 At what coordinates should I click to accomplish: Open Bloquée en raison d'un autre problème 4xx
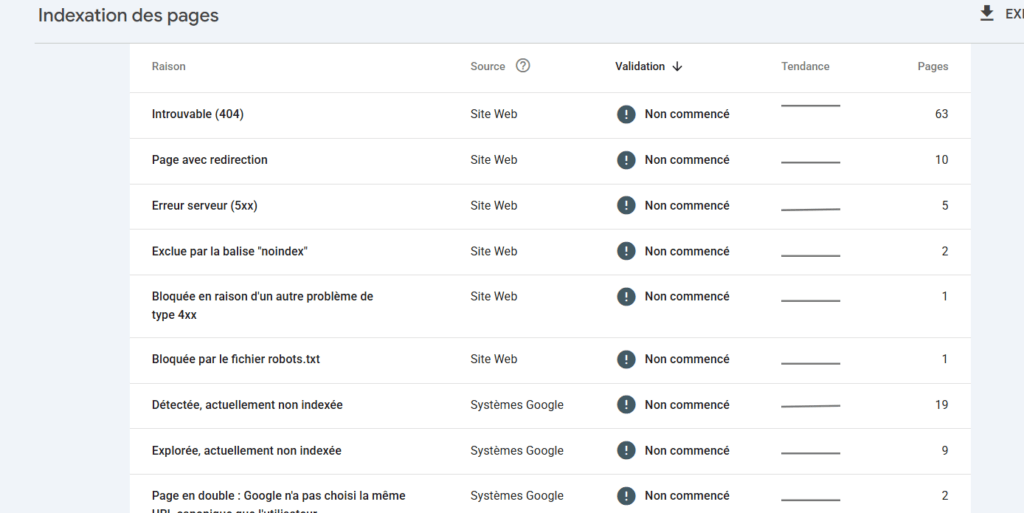click(x=263, y=305)
